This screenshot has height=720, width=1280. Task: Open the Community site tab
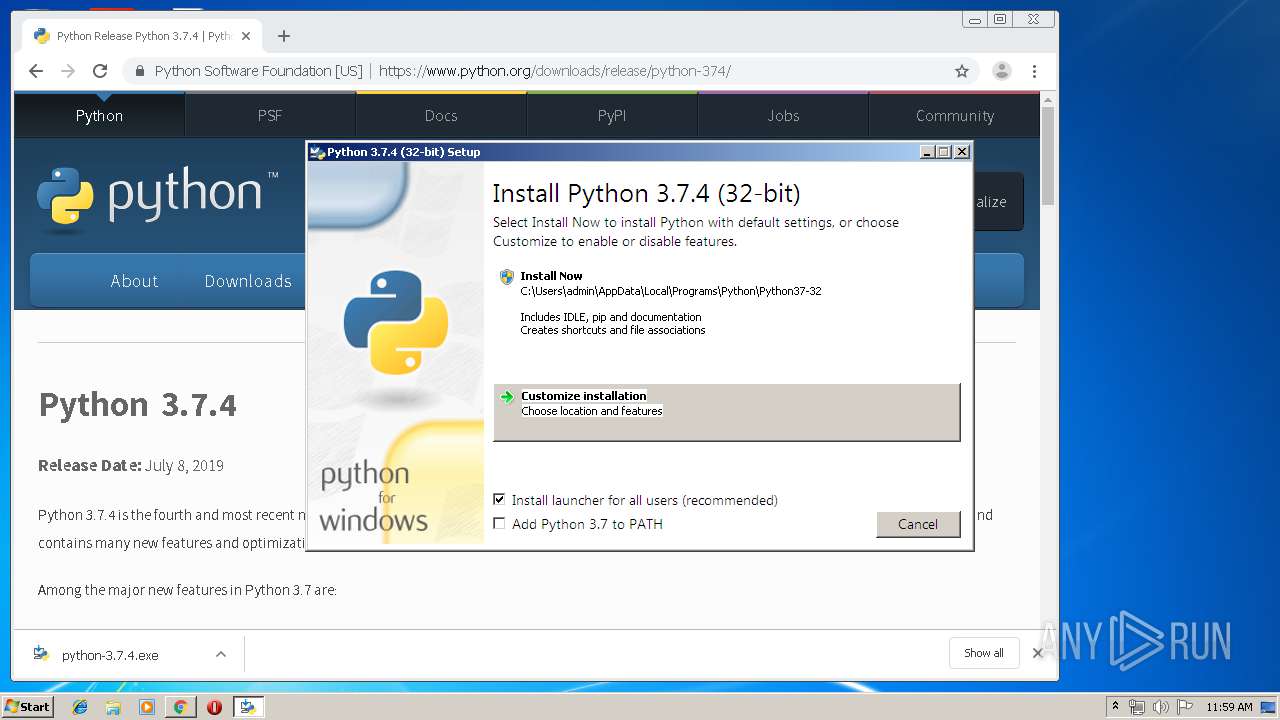[x=955, y=116]
